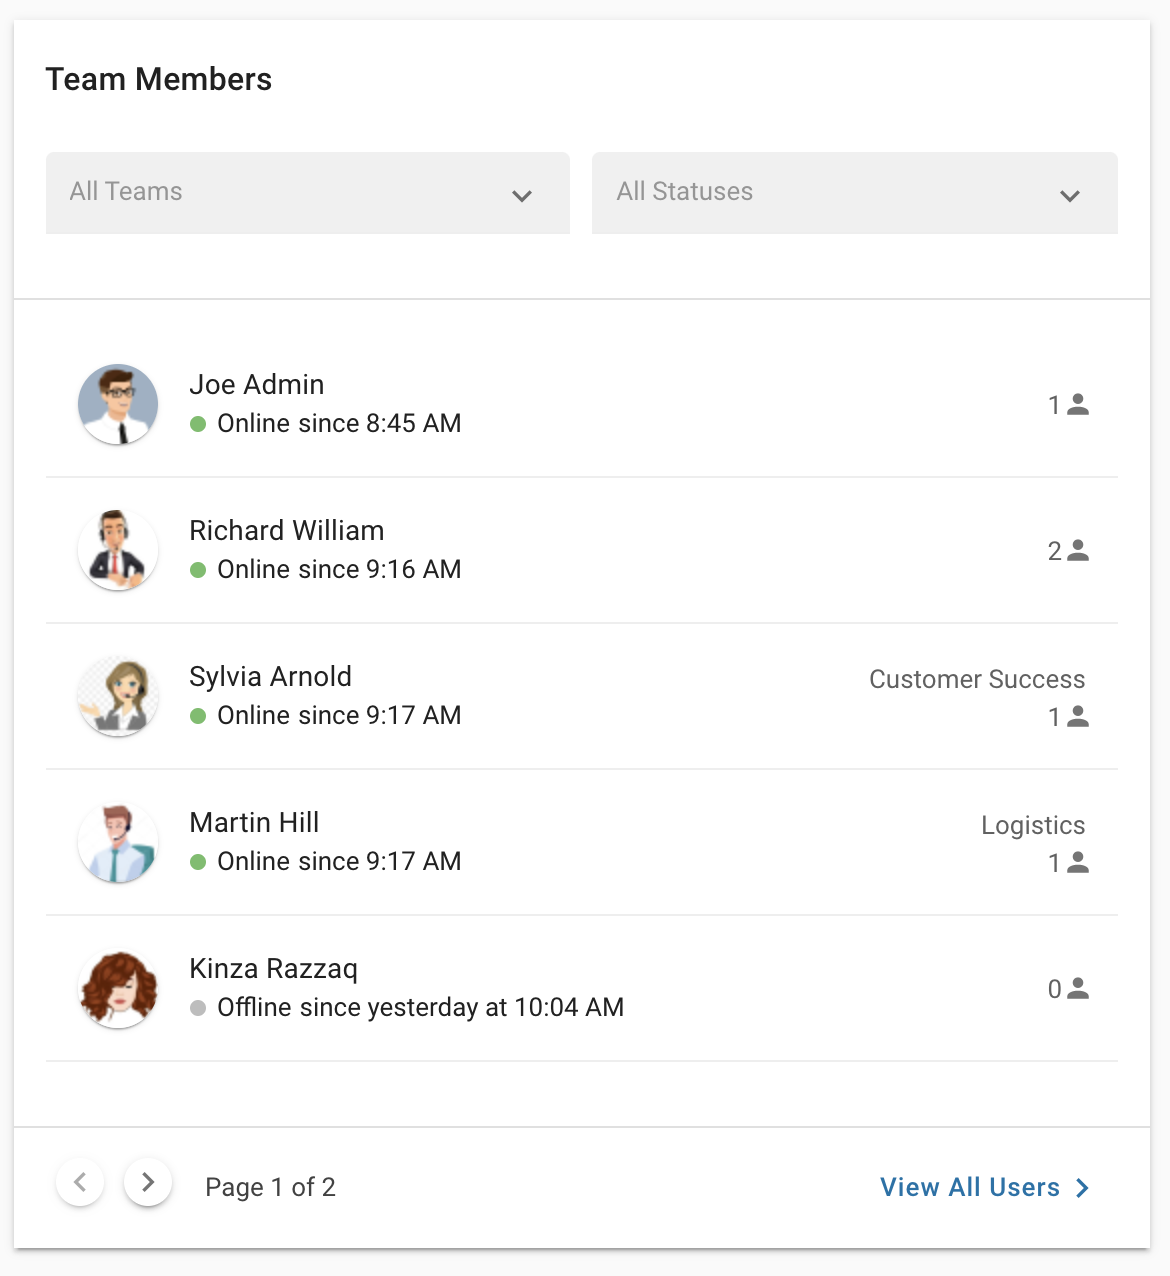Go to the next page of members
Screen dimensions: 1170x1276
pyautogui.click(x=148, y=1182)
